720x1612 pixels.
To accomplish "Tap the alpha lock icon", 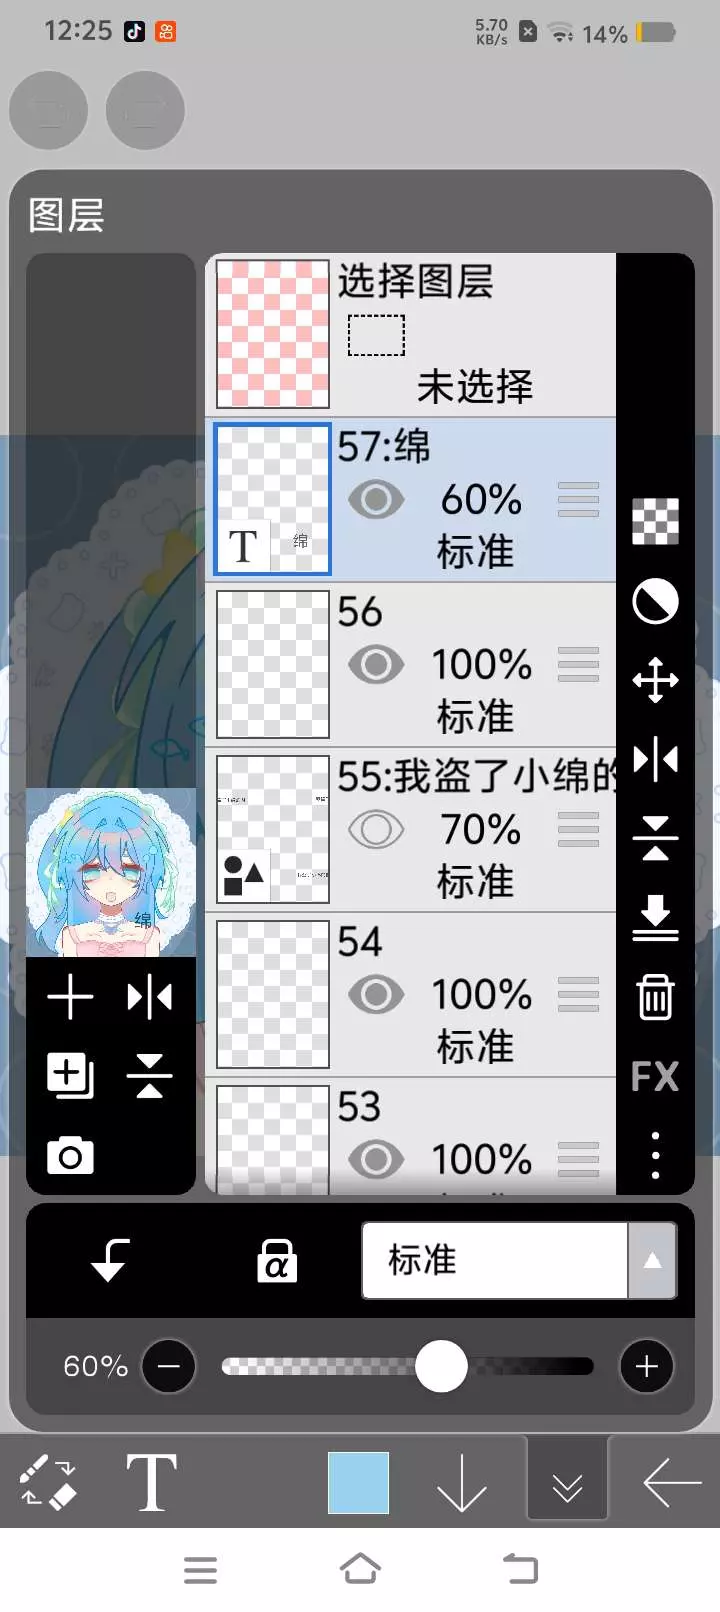I will tap(276, 1260).
